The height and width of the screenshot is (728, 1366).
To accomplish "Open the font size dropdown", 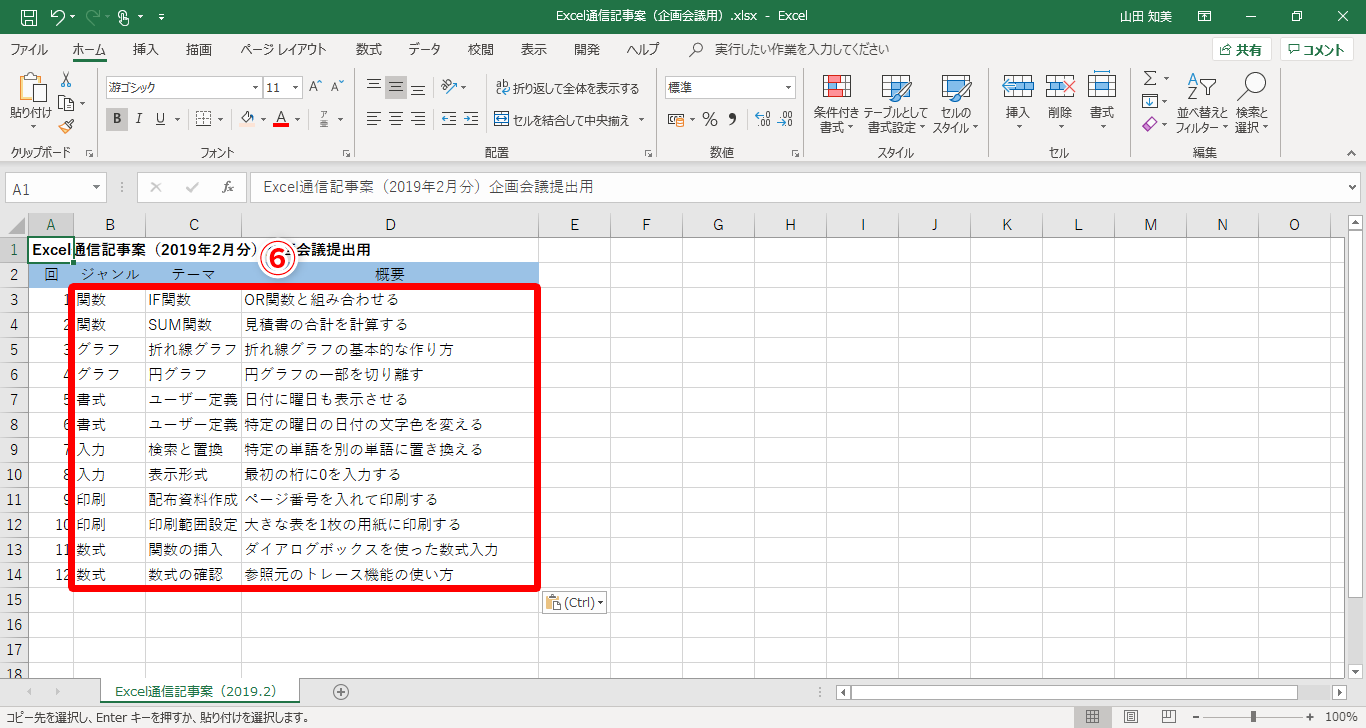I will 296,87.
